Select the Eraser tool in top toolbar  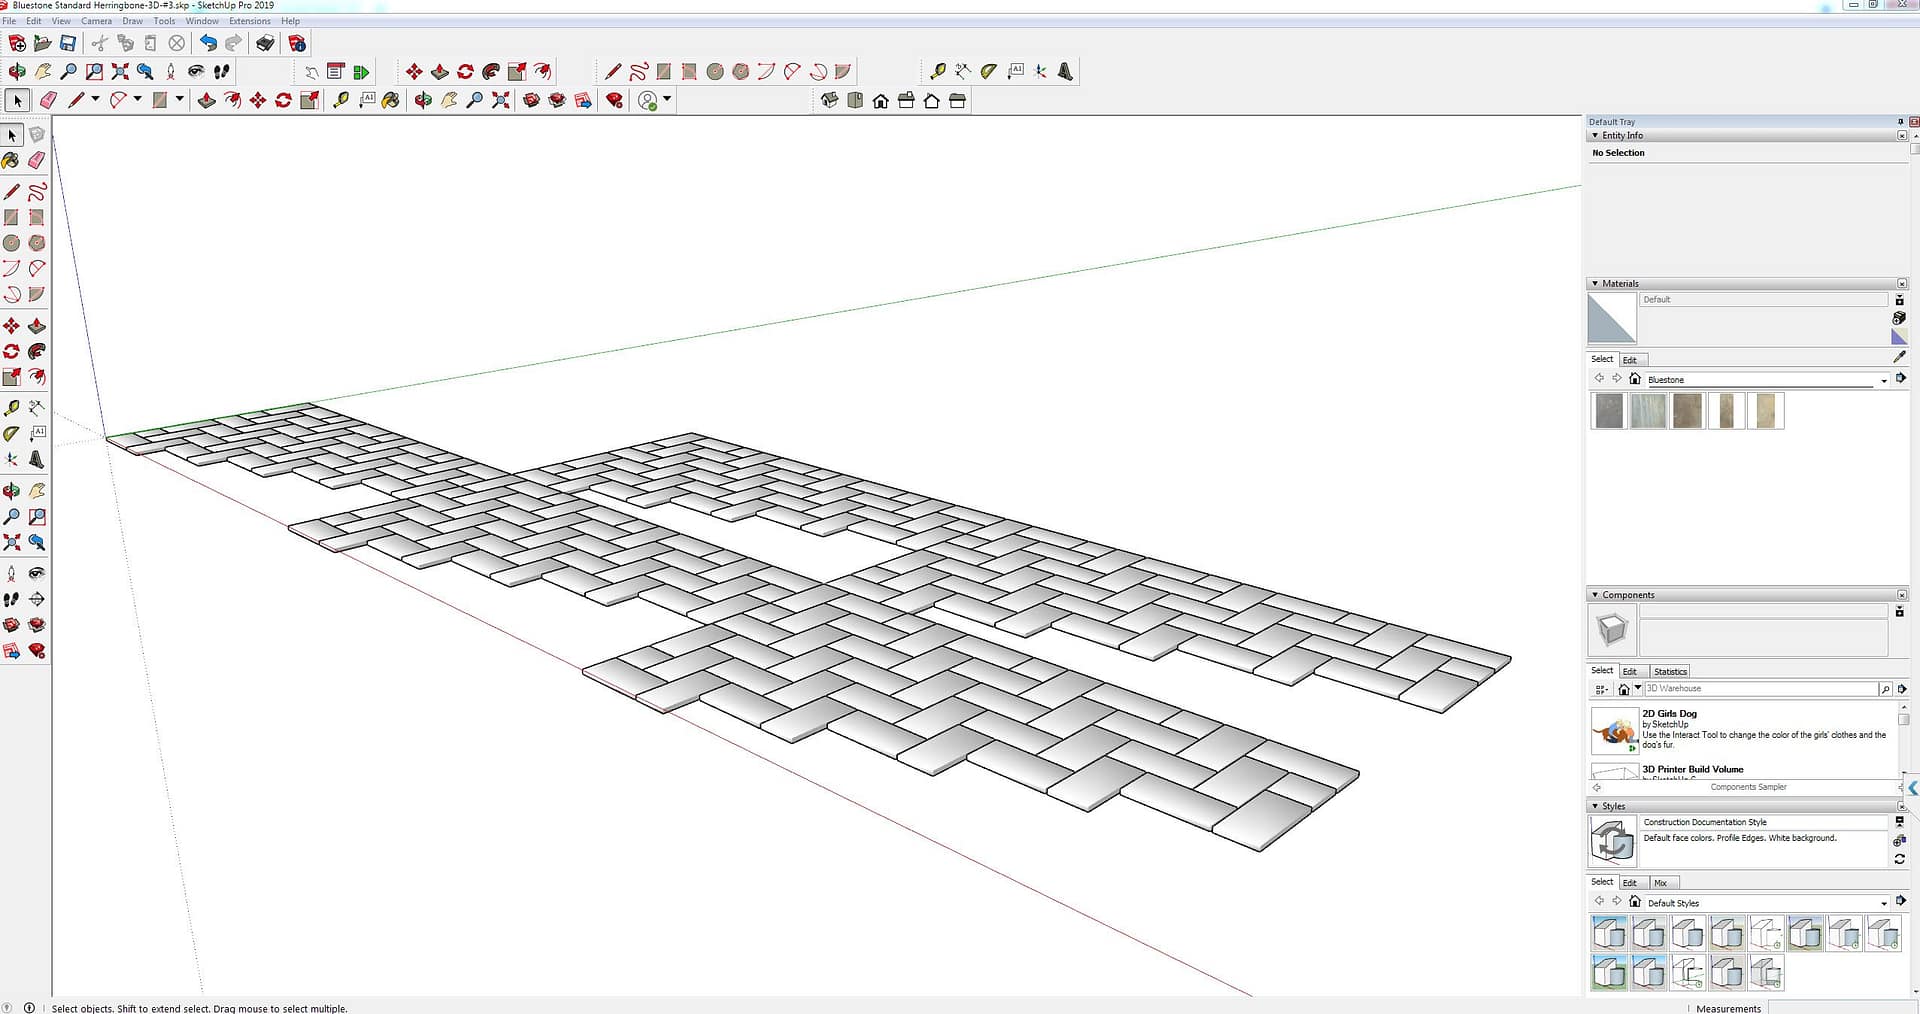click(x=48, y=100)
